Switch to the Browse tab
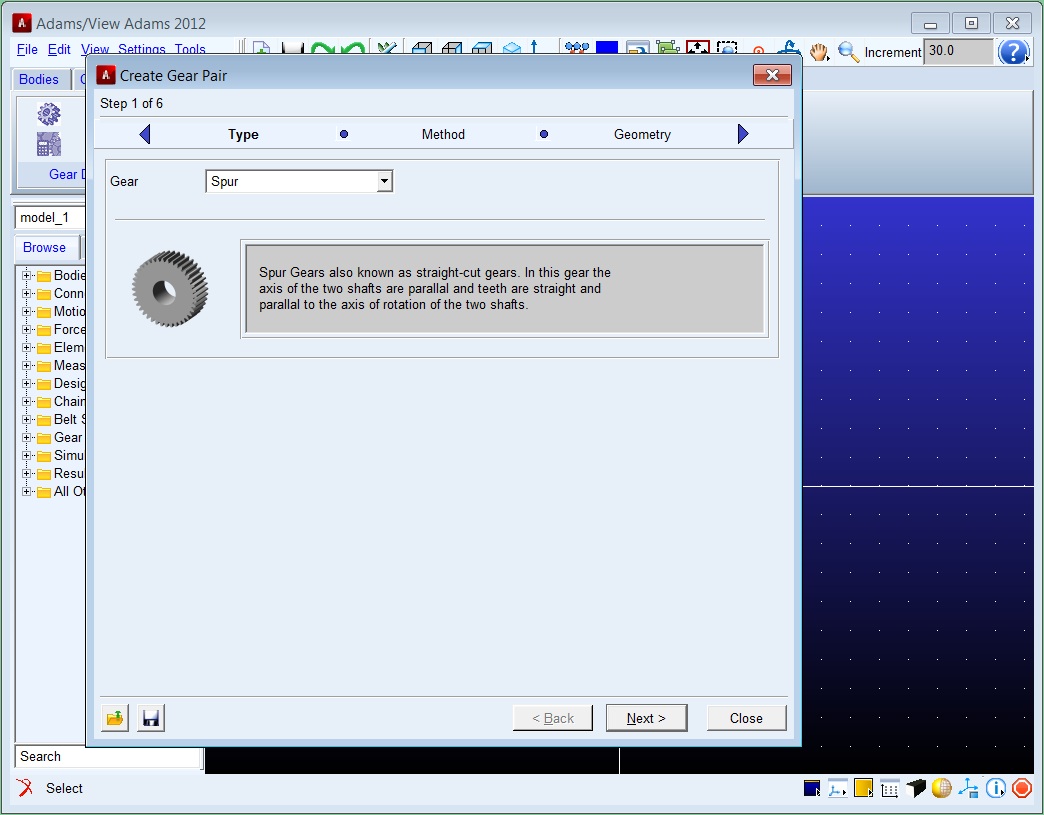The width and height of the screenshot is (1044, 815). [44, 247]
